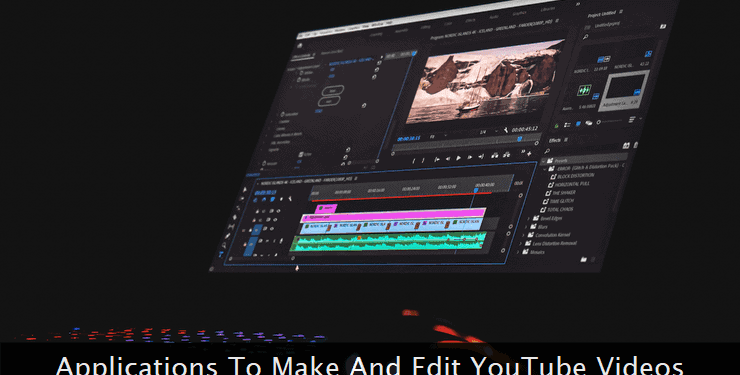740x375 pixels.
Task: Click the search icon in Project panel
Action: tap(586, 37)
